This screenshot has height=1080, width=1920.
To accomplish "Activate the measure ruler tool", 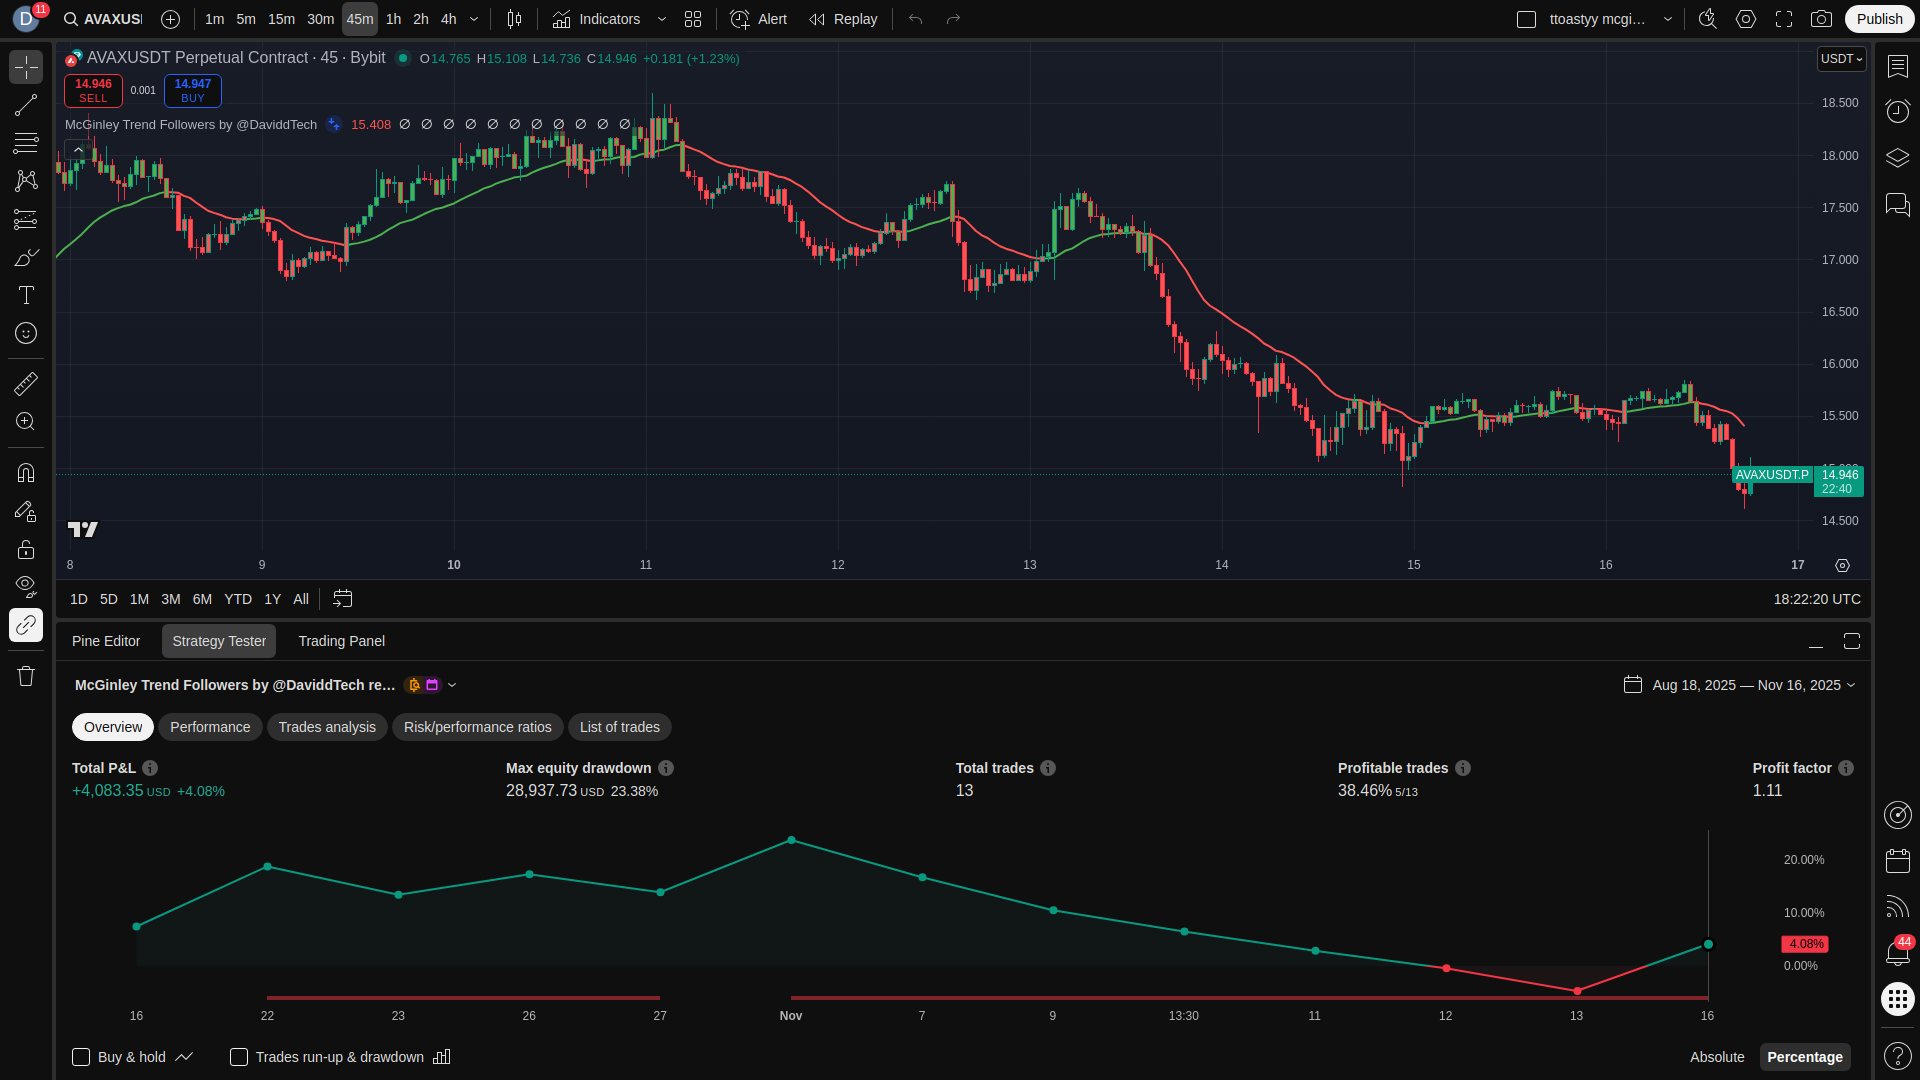I will coord(26,384).
